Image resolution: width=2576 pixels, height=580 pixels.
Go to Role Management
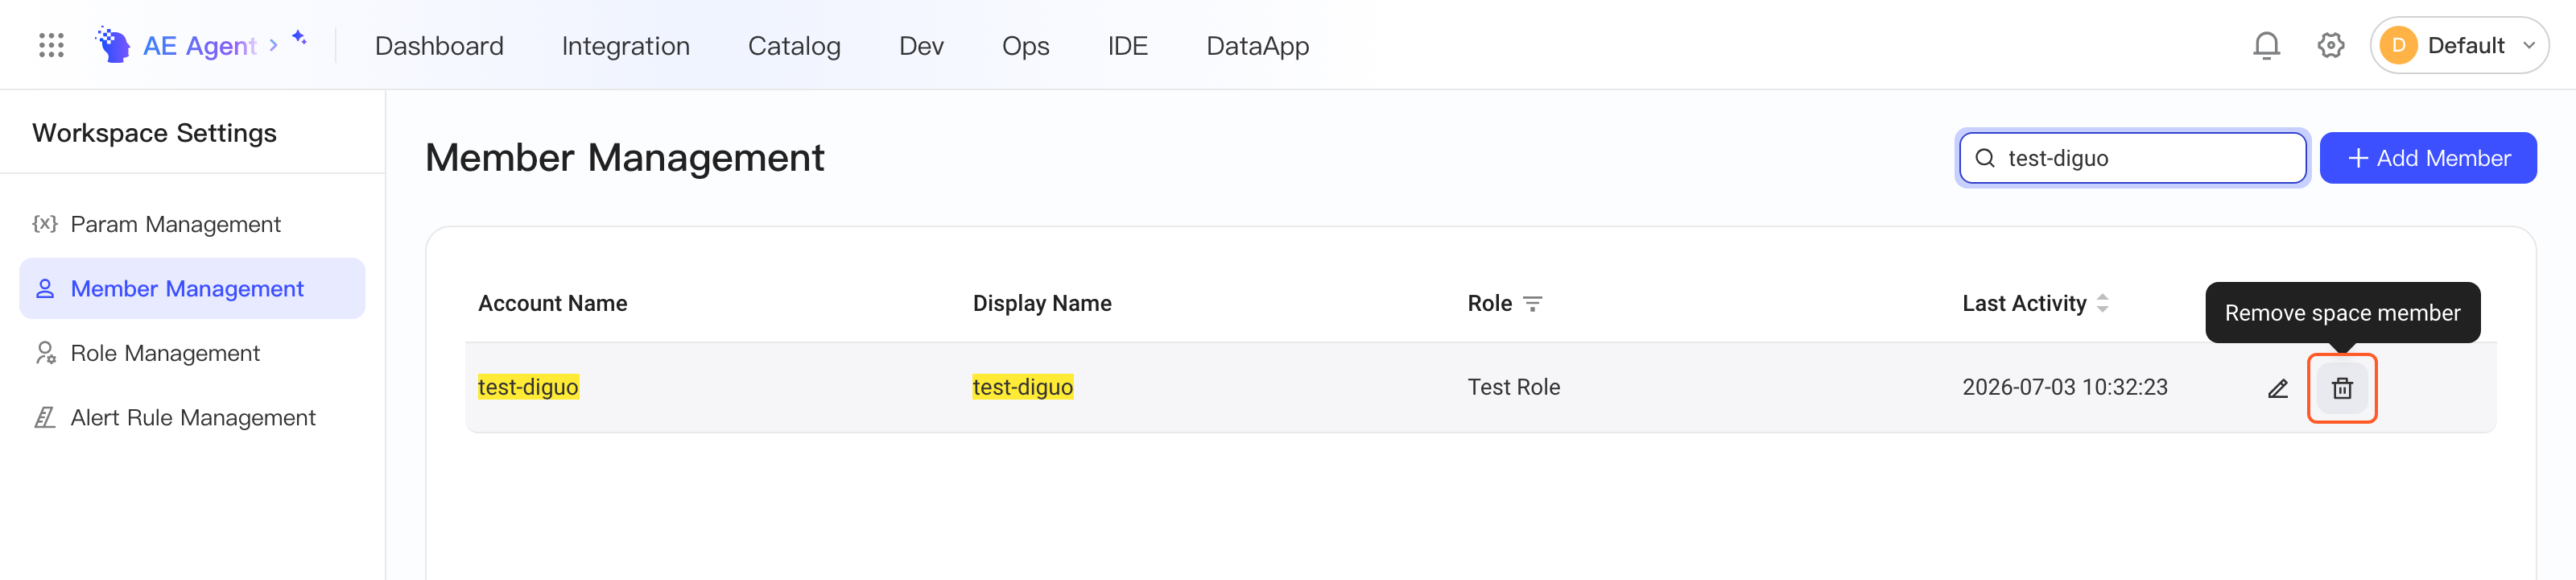192,353
